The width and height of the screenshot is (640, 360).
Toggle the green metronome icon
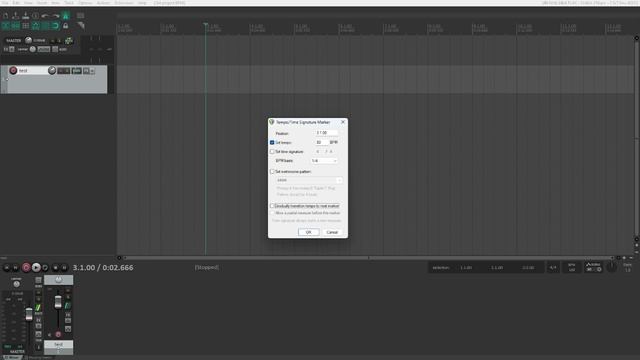pyautogui.click(x=65, y=16)
